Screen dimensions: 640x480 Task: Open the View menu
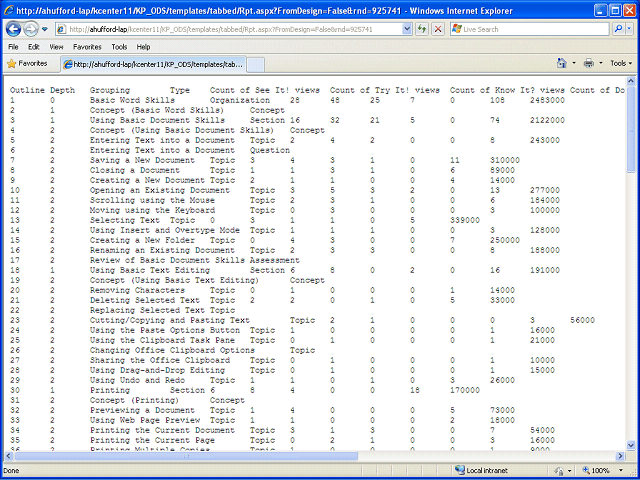coord(56,47)
